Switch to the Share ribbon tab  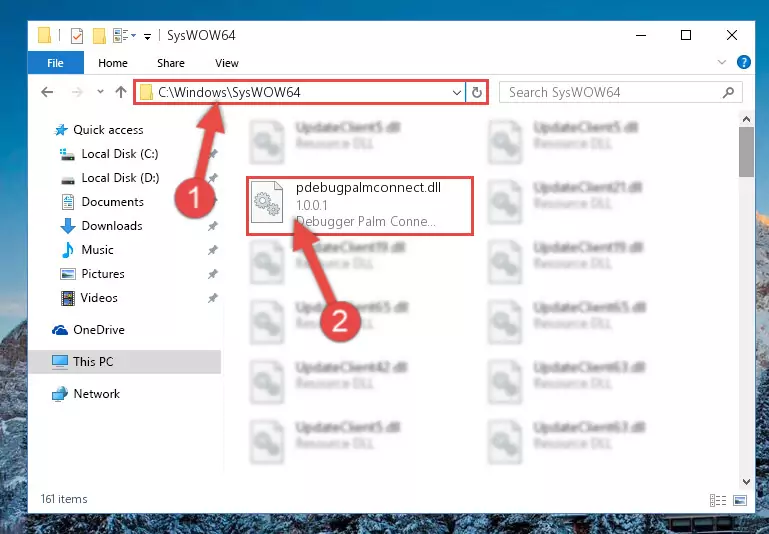pos(171,63)
